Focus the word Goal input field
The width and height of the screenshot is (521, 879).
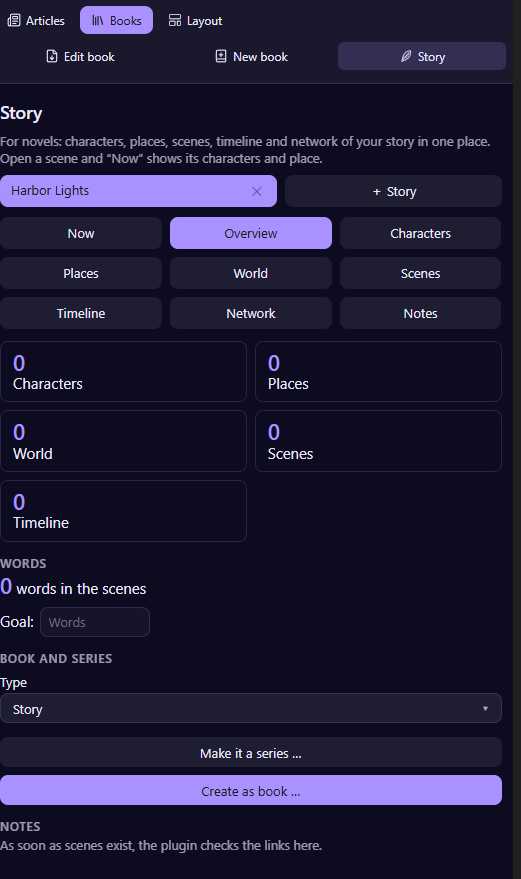[95, 622]
